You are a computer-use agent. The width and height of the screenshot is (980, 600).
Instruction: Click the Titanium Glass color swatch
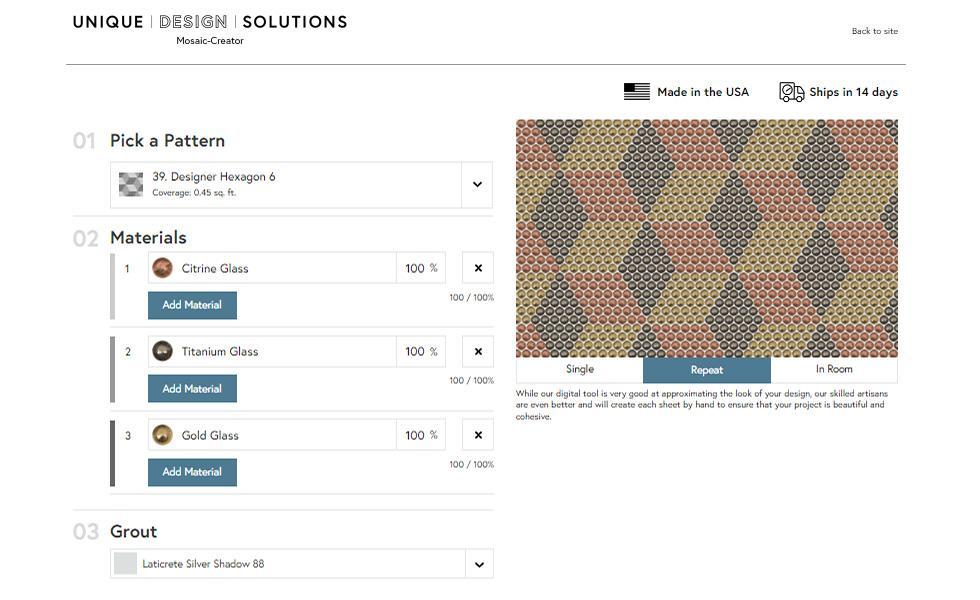tap(162, 351)
